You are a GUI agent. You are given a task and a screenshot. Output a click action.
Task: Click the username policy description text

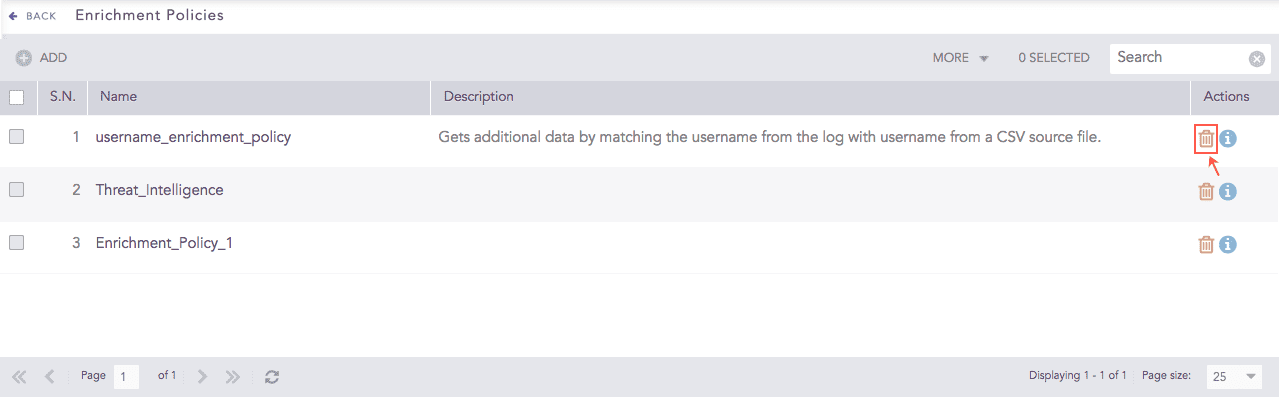coord(769,137)
